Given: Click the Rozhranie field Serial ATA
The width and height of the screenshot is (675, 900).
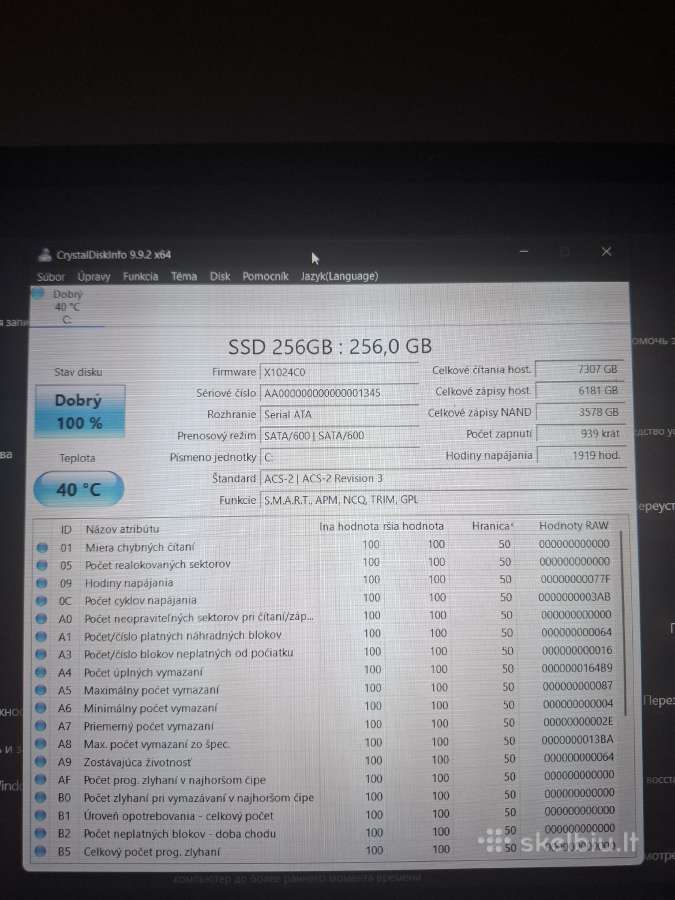Looking at the screenshot, I should click(x=339, y=414).
